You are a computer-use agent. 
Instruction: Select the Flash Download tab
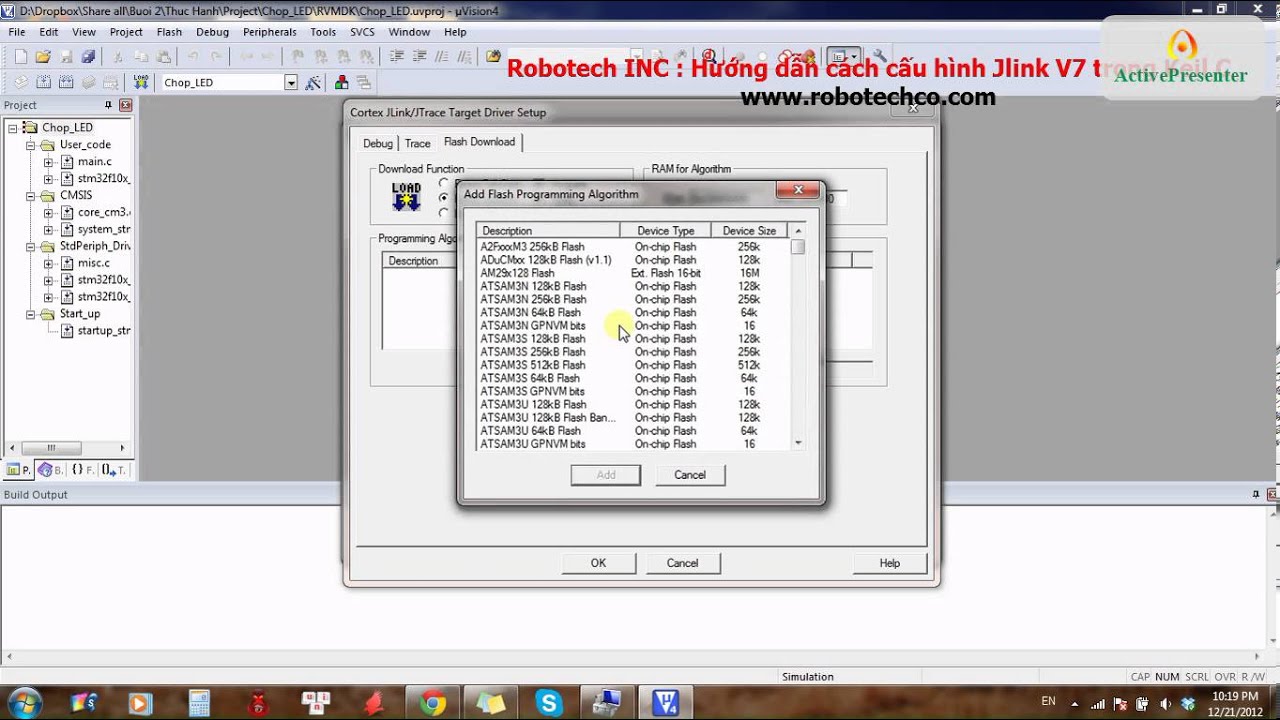tap(479, 142)
